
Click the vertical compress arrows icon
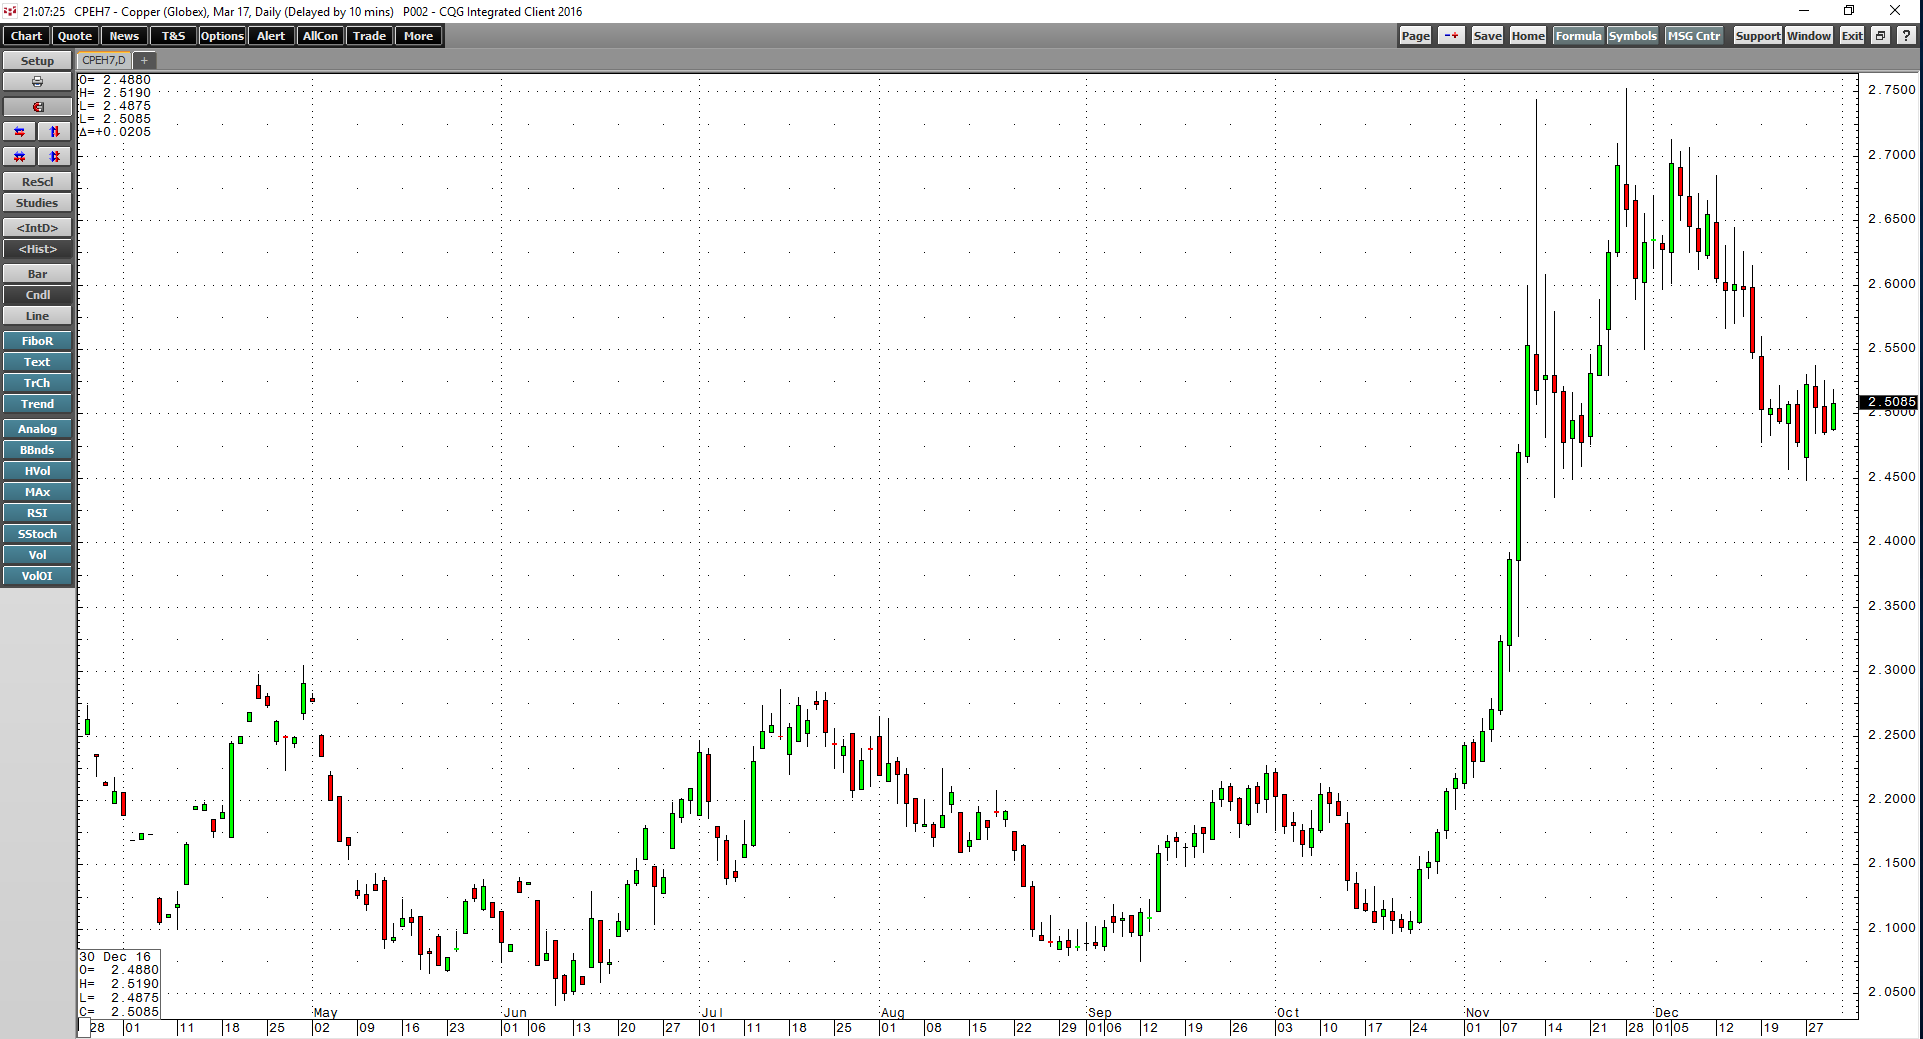click(55, 157)
